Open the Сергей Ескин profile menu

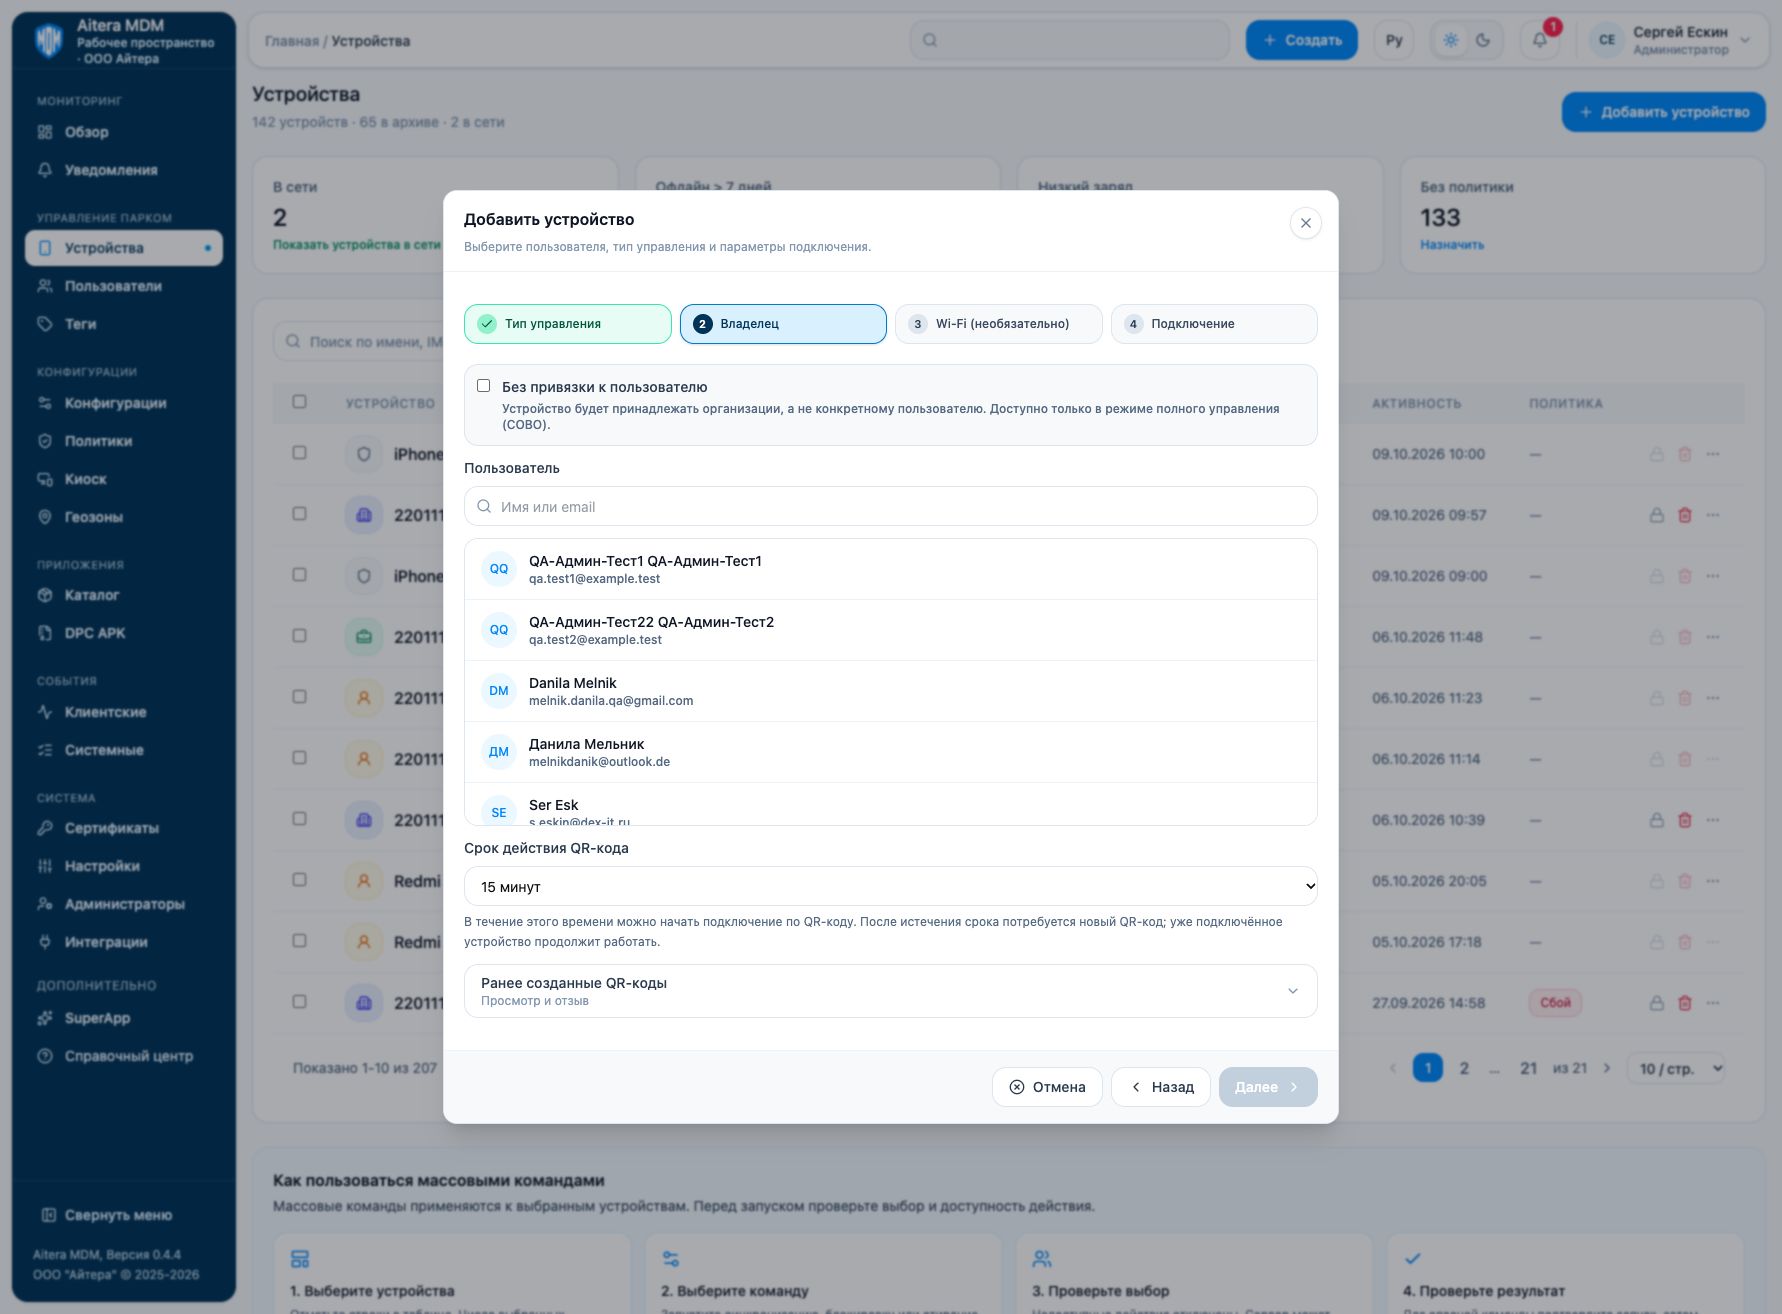tap(1672, 40)
